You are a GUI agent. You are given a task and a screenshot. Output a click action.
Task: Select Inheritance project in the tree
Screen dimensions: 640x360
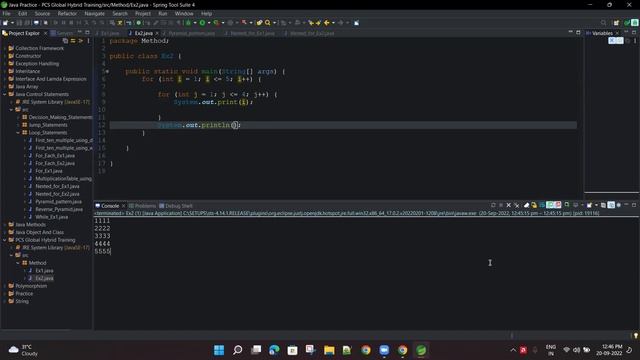point(27,71)
